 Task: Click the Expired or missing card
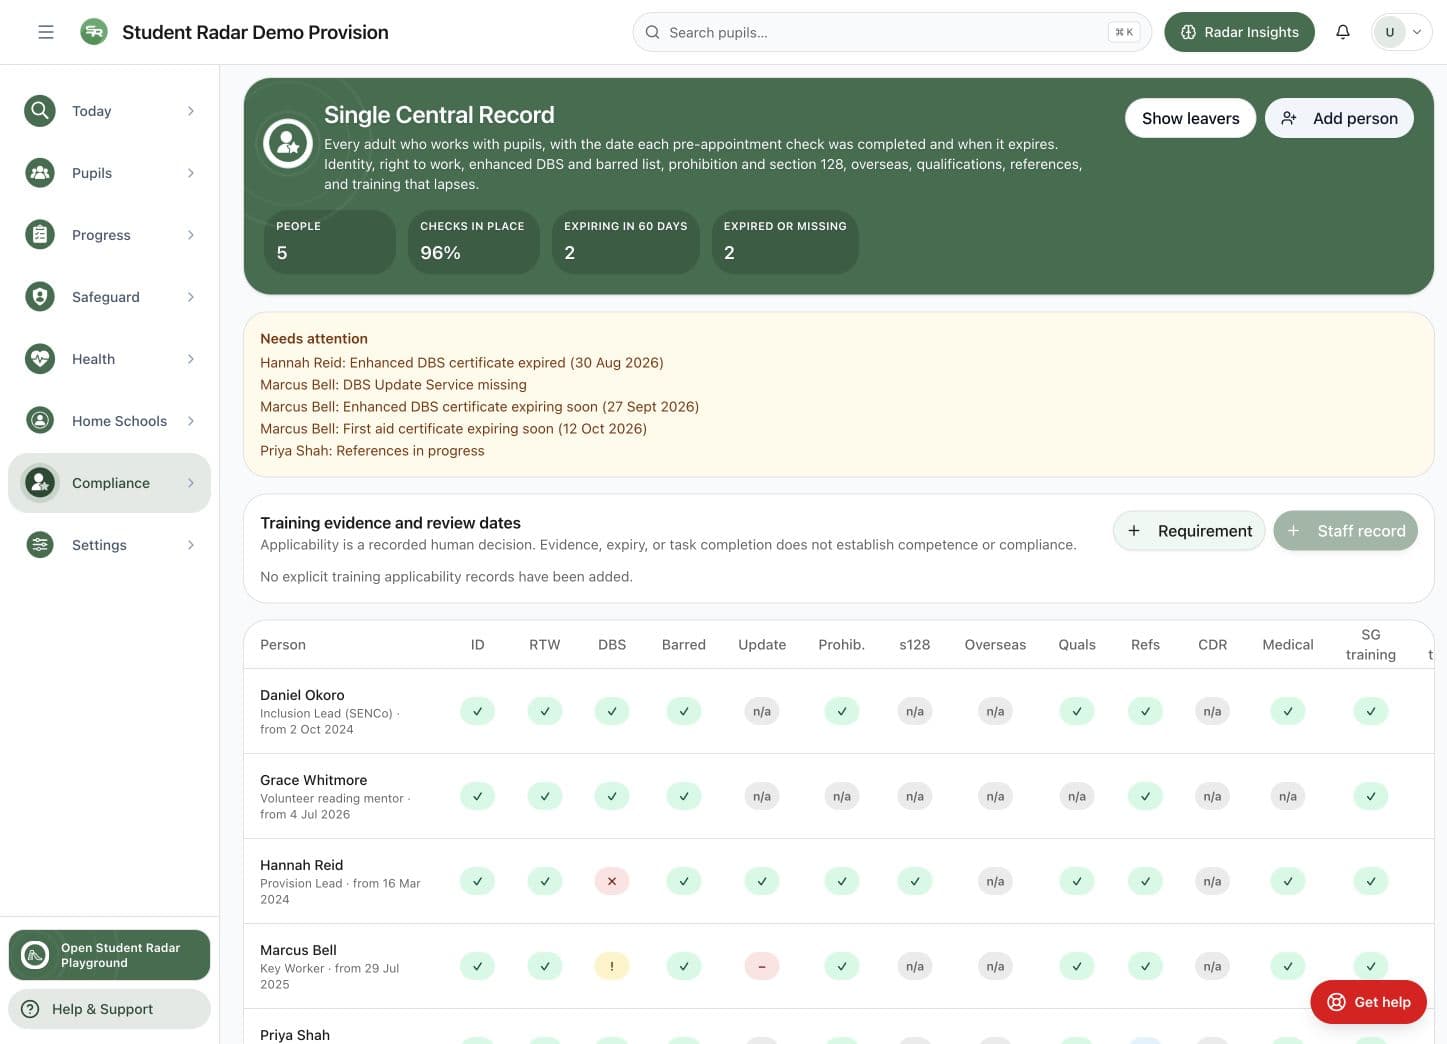[x=785, y=241]
